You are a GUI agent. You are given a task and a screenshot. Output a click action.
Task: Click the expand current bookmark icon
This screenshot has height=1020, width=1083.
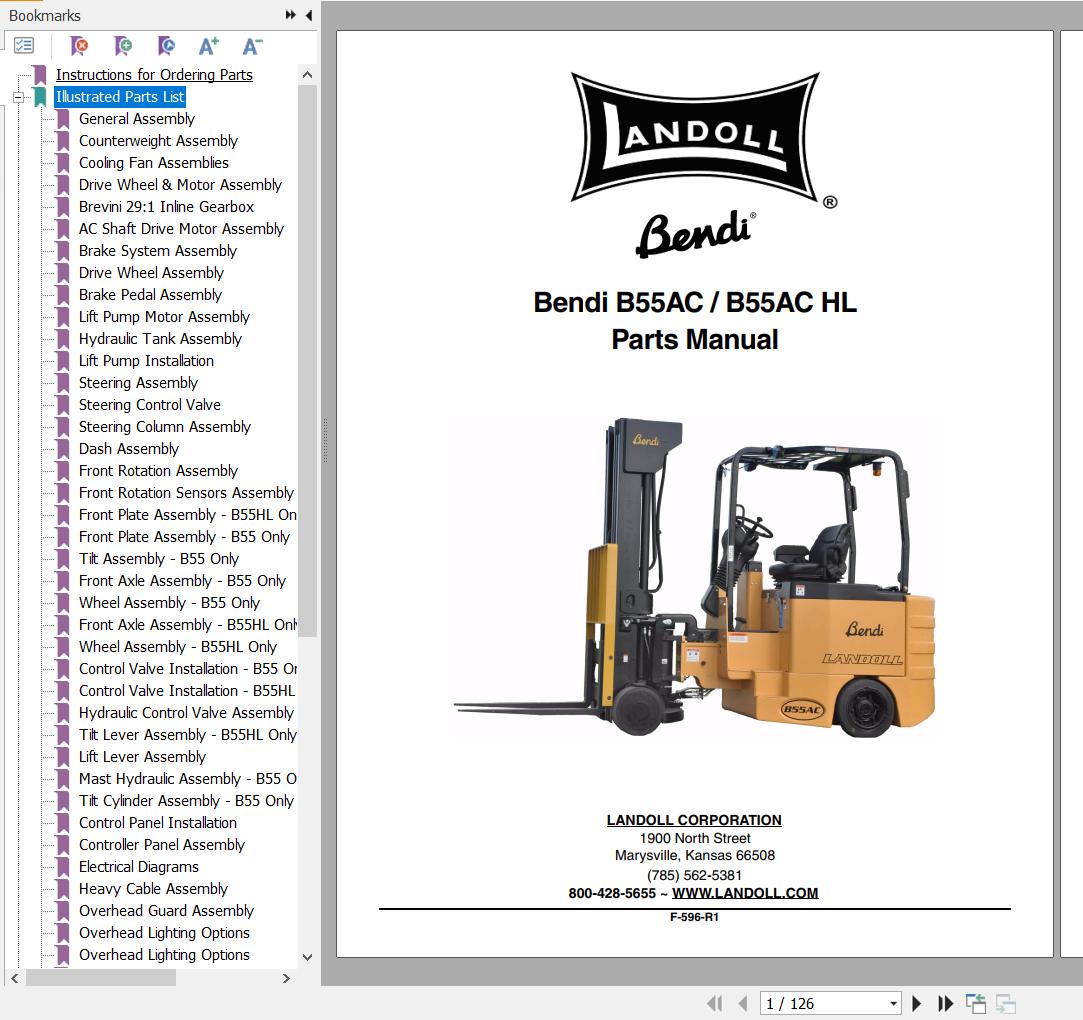coord(166,46)
